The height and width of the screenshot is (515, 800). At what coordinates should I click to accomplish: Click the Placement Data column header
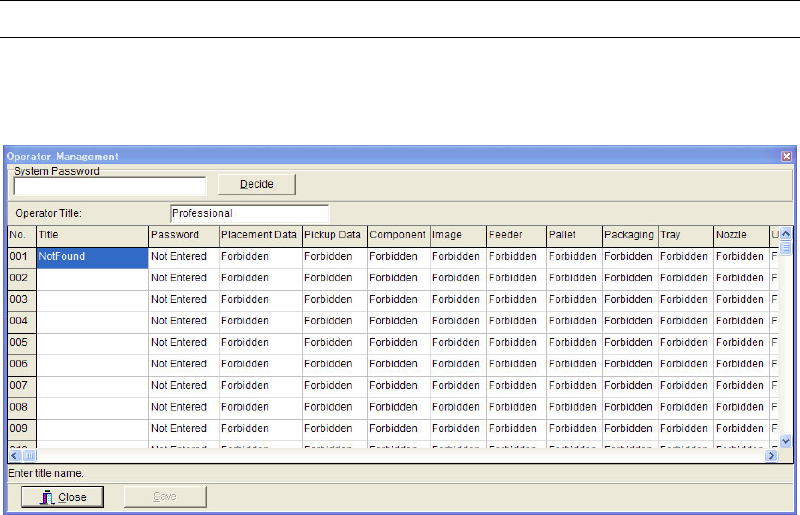click(261, 235)
